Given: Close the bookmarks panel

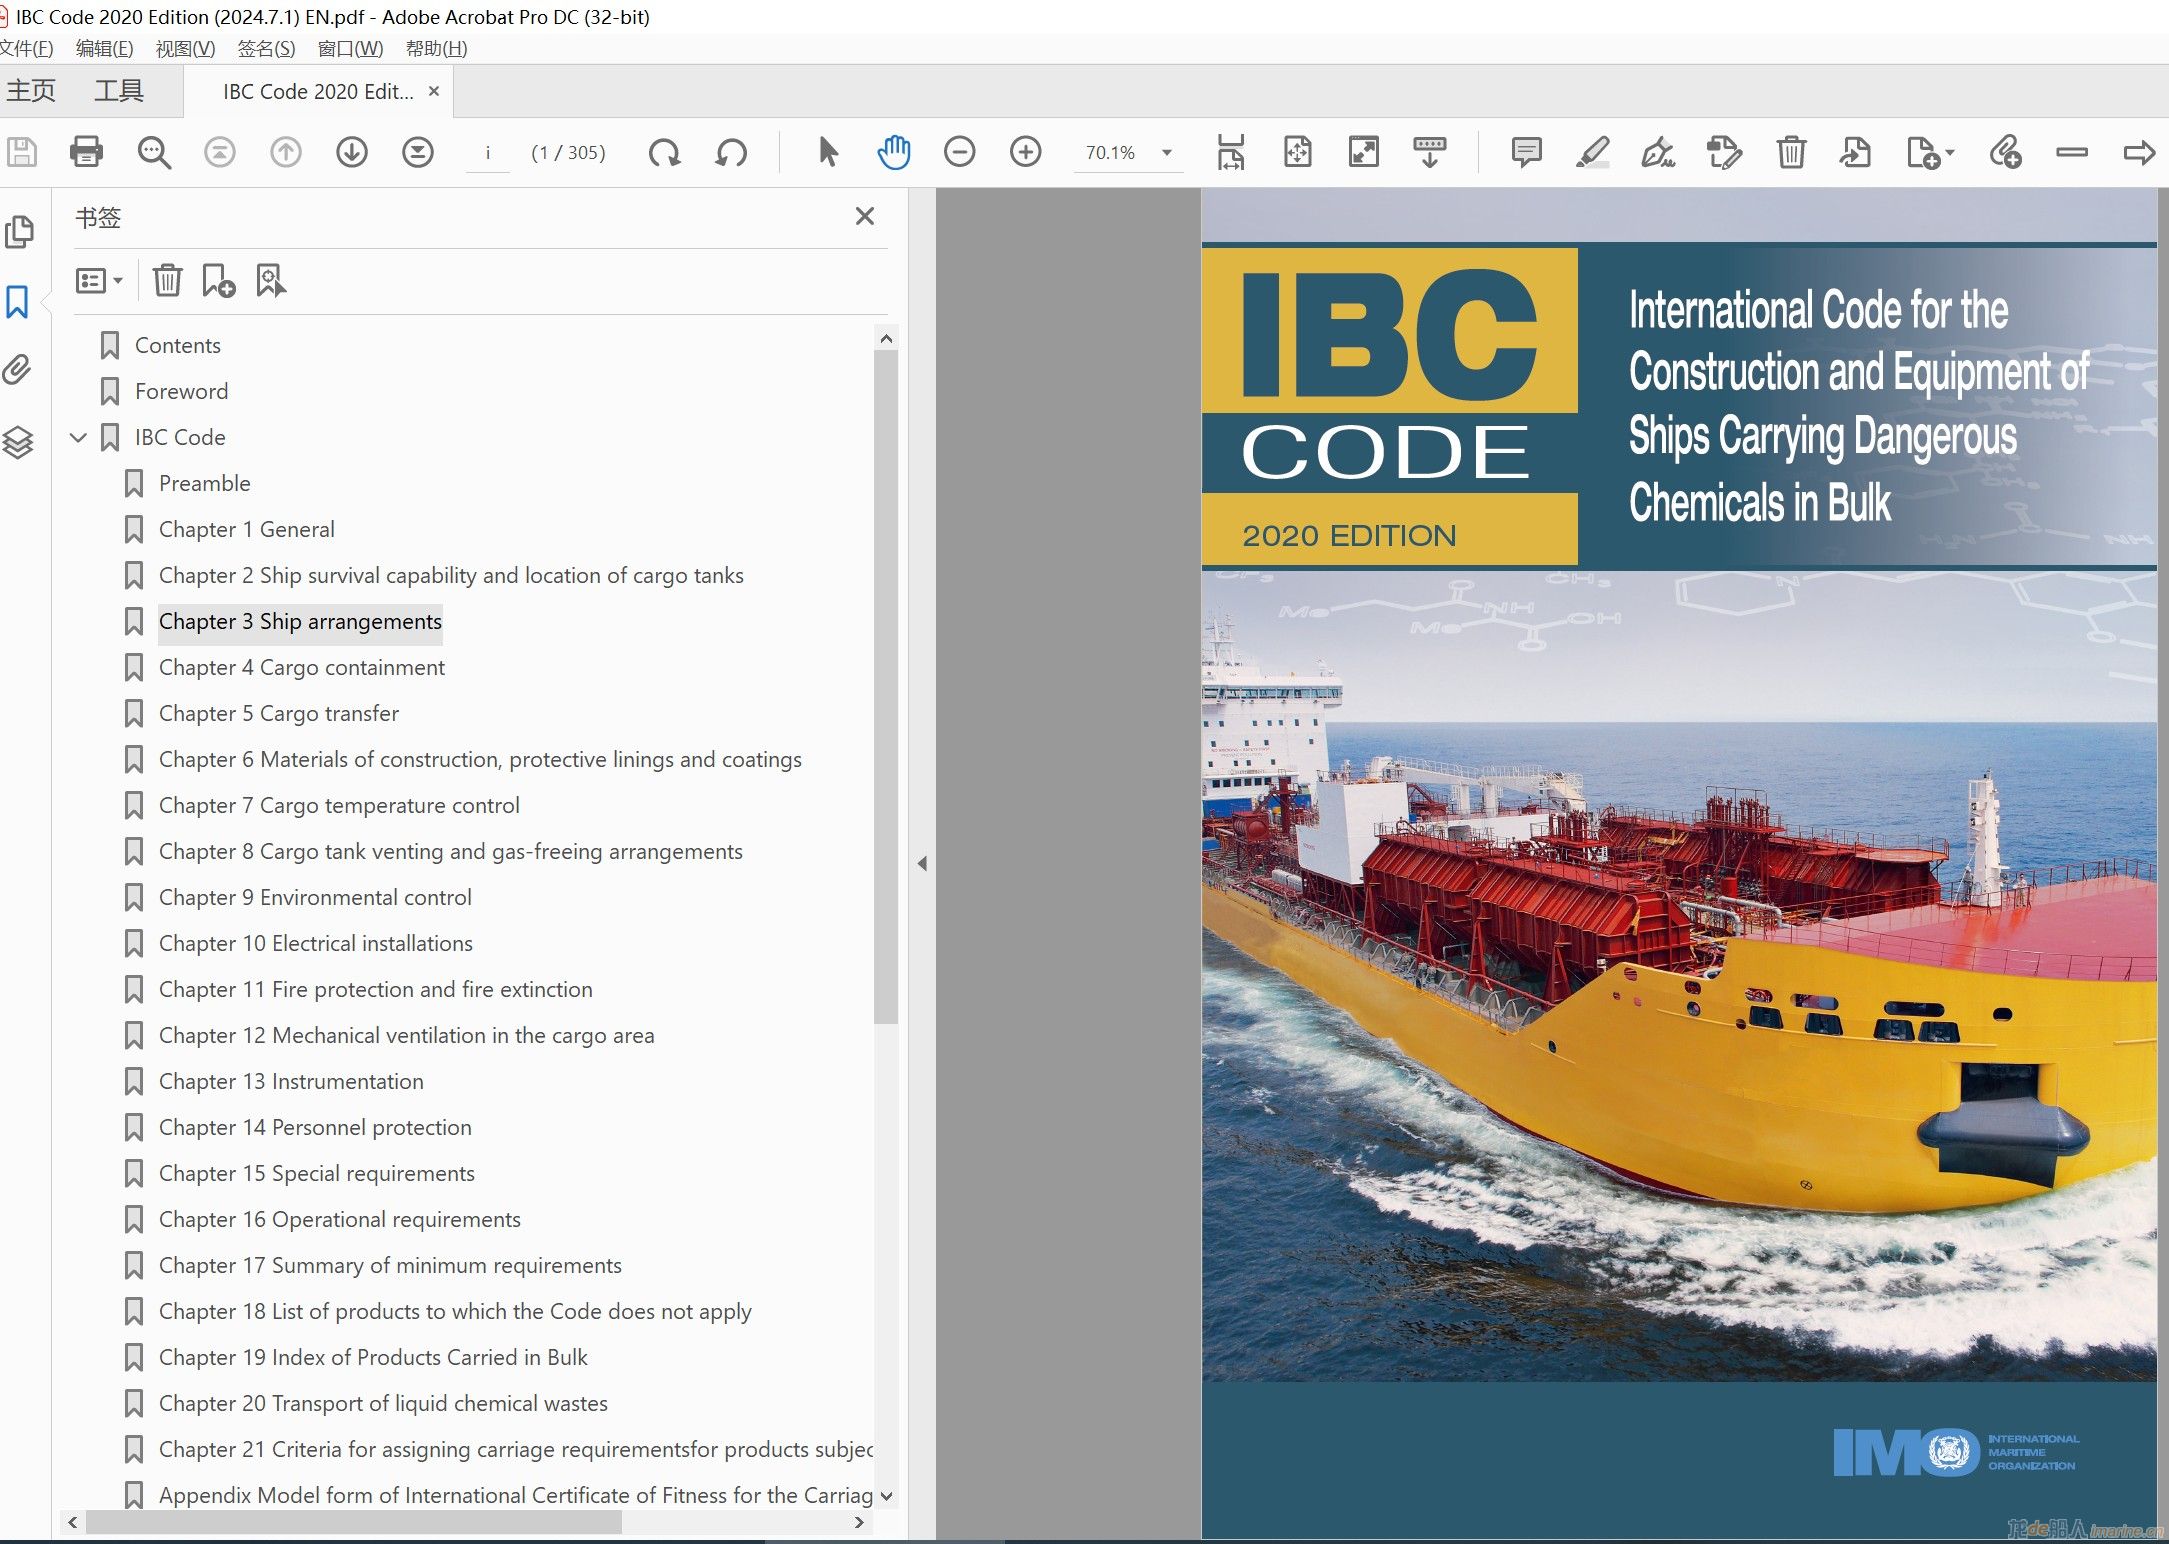Looking at the screenshot, I should tap(865, 216).
